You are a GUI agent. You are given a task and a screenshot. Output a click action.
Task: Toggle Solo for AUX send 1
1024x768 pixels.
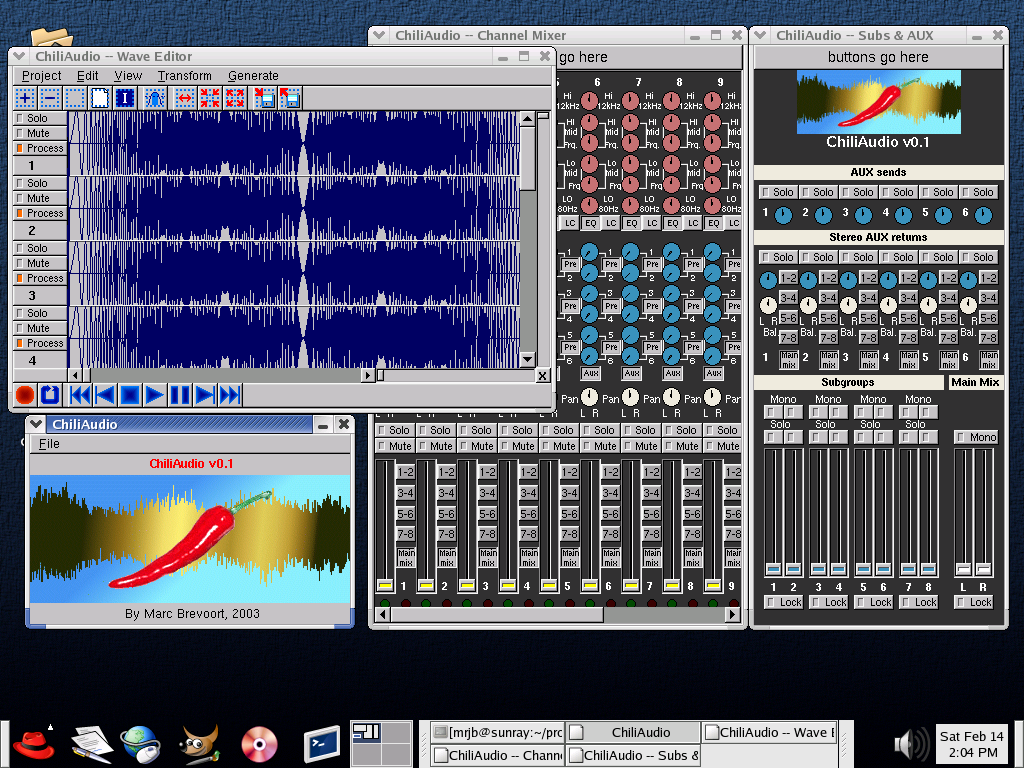(777, 192)
